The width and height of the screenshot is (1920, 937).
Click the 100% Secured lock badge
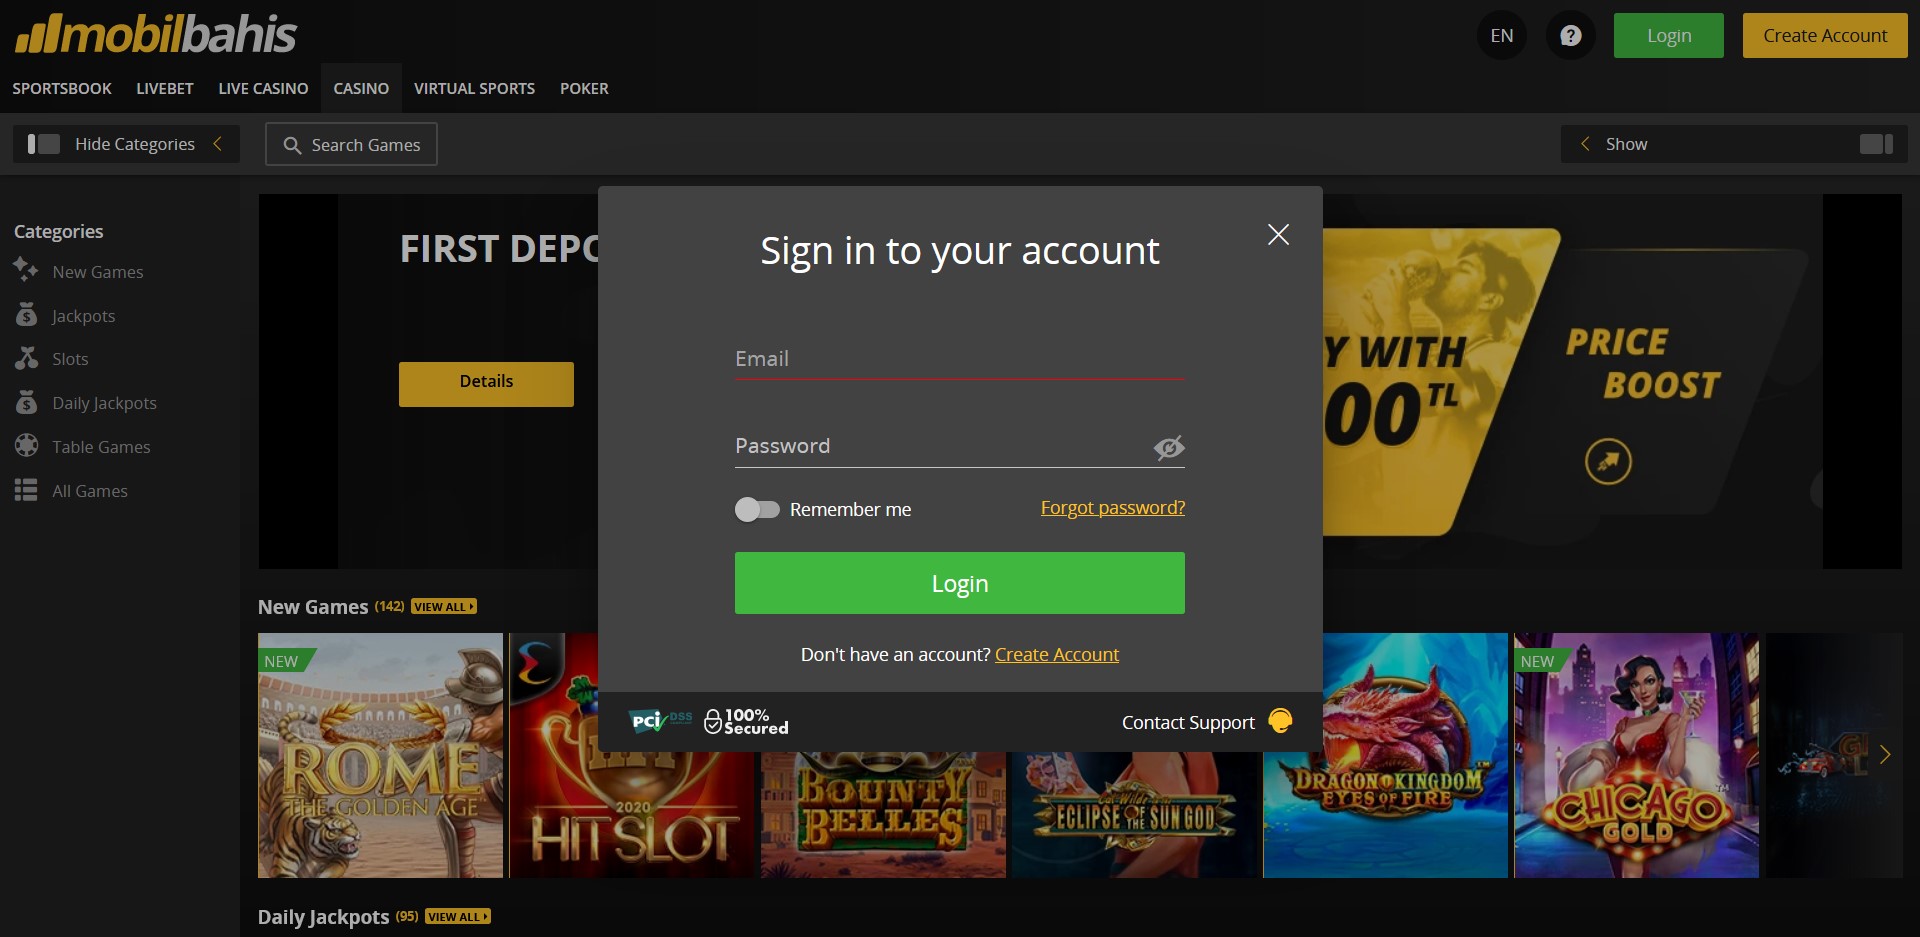click(x=746, y=721)
